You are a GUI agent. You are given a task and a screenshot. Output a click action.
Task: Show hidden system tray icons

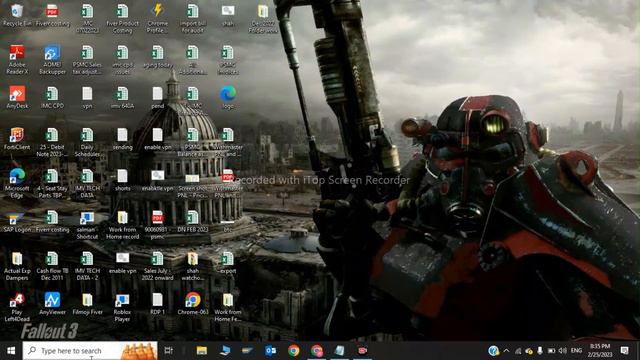pos(507,351)
